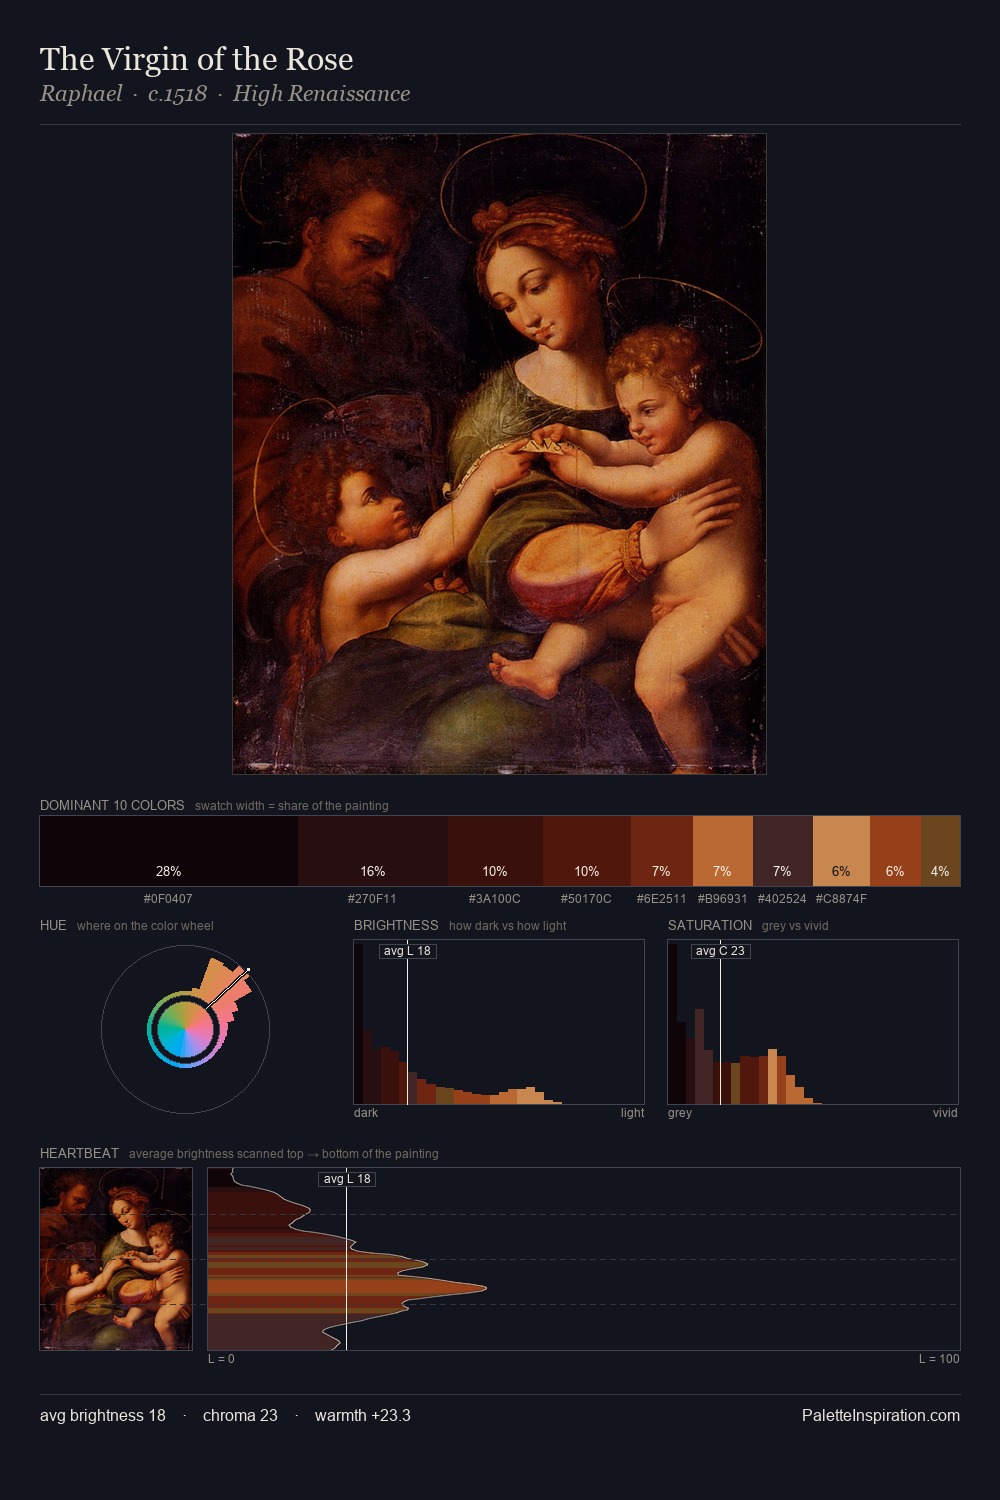Pick the 7% orange swatch #B96931
1000x1500 pixels.
tap(722, 851)
